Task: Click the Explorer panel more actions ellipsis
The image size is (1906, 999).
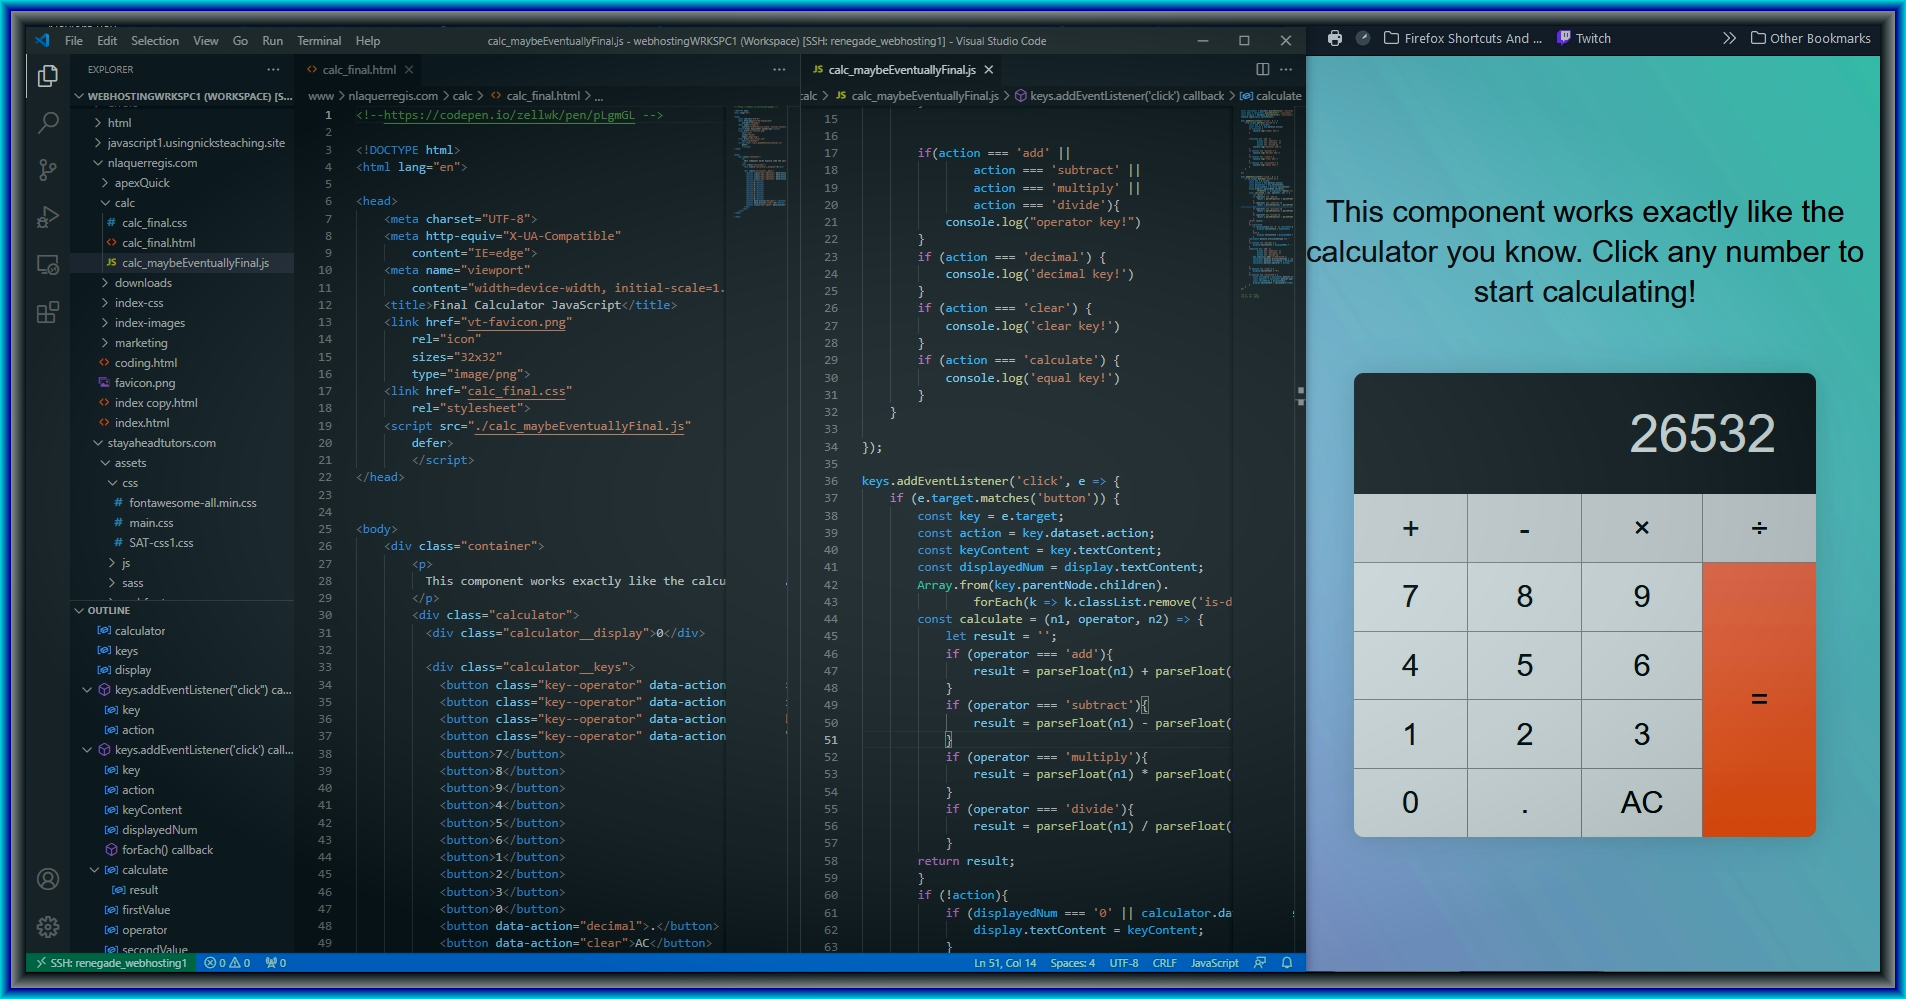Action: click(273, 69)
